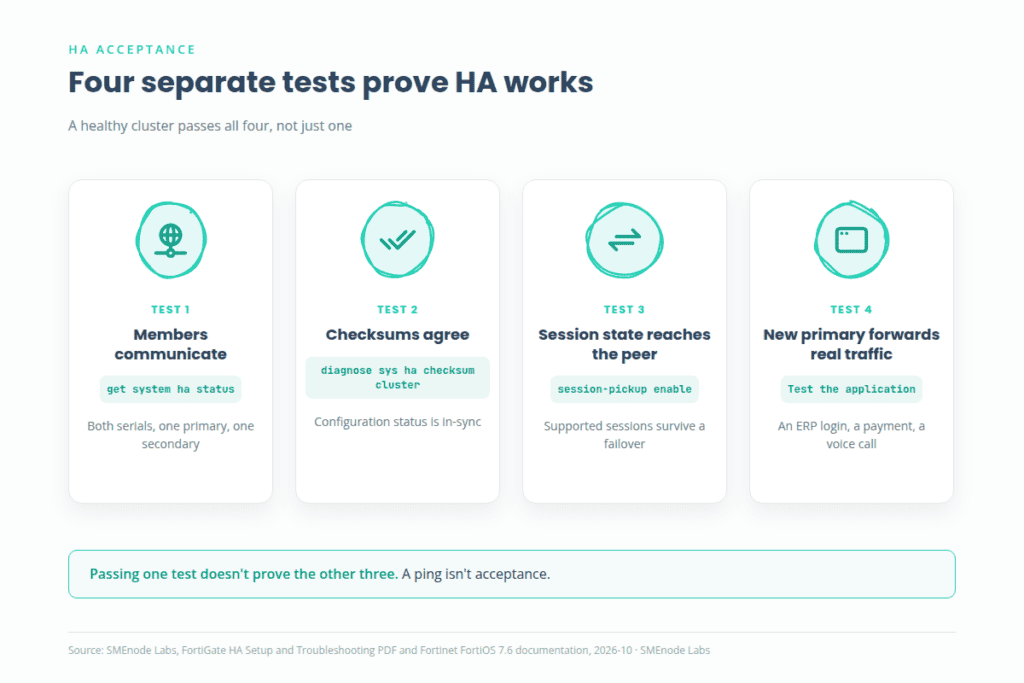
Task: Click the source citation footer line
Action: click(x=389, y=650)
